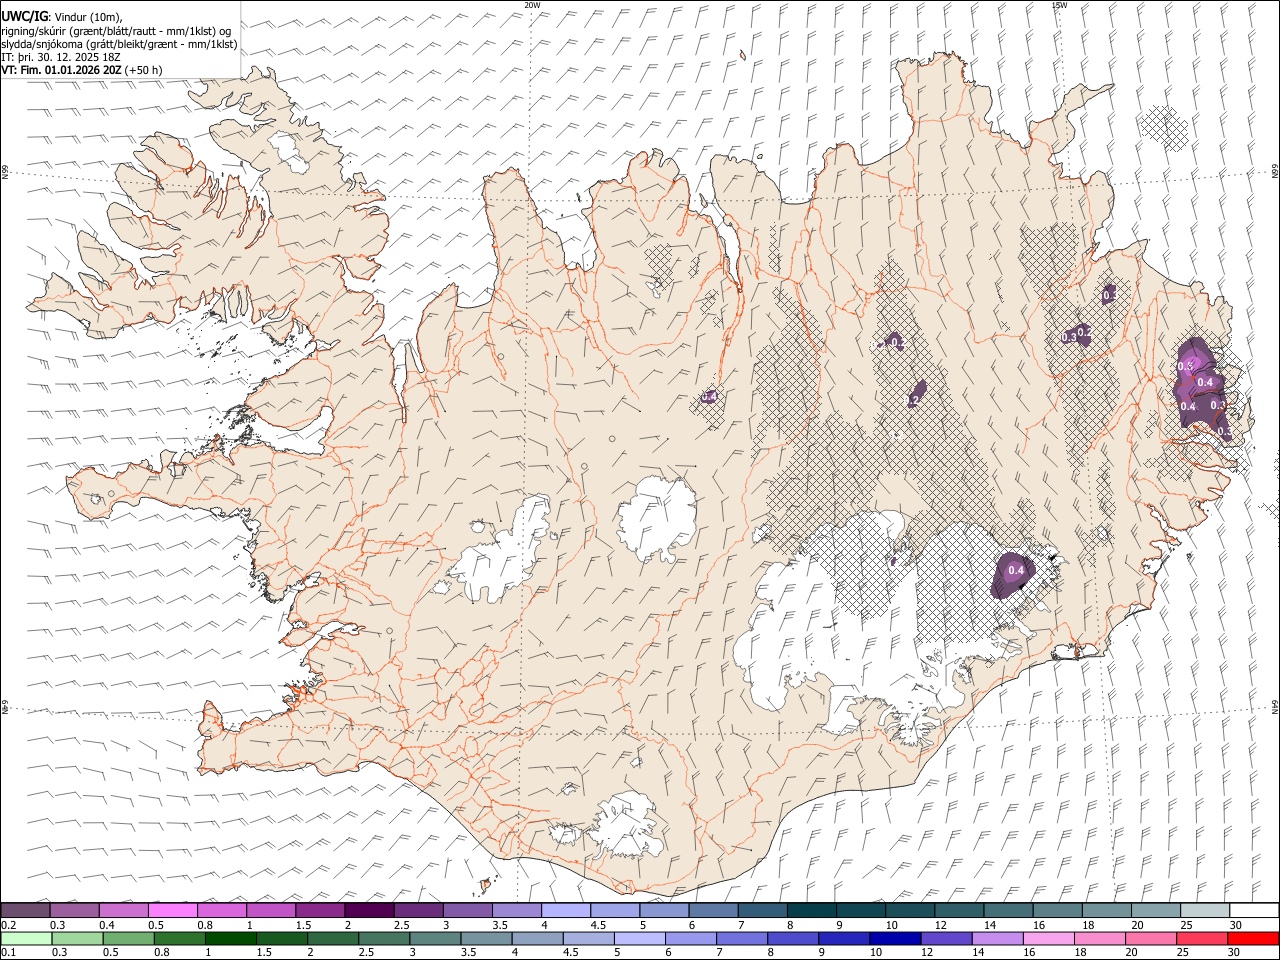The image size is (1280, 960).
Task: Click the 25 swatch on the lower rain scale
Action: pyautogui.click(x=1200, y=939)
